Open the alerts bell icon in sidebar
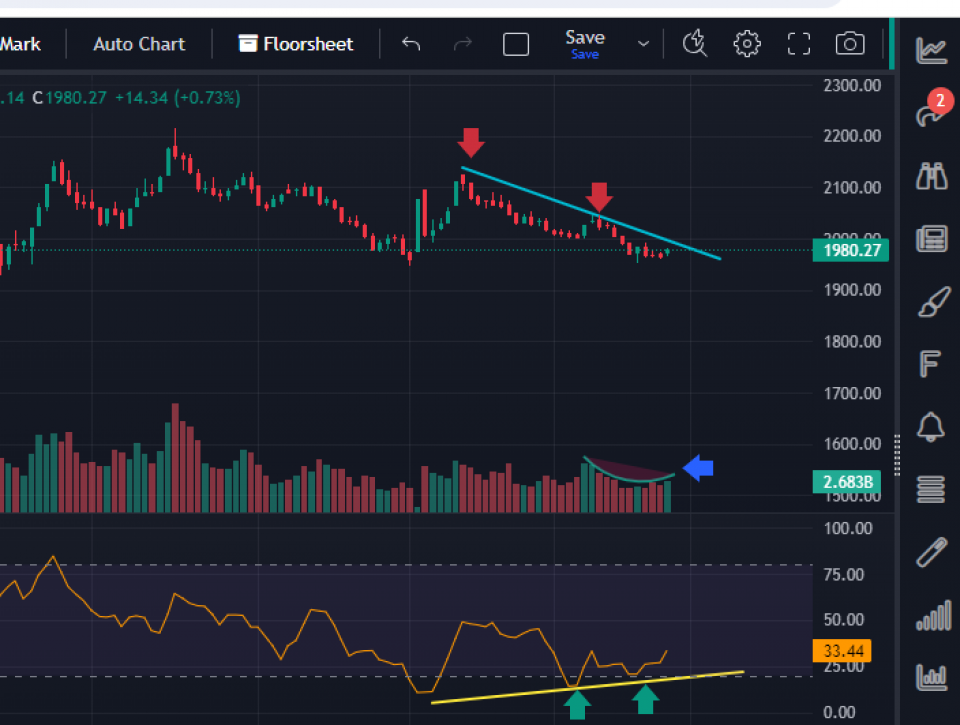The width and height of the screenshot is (960, 725). (931, 427)
